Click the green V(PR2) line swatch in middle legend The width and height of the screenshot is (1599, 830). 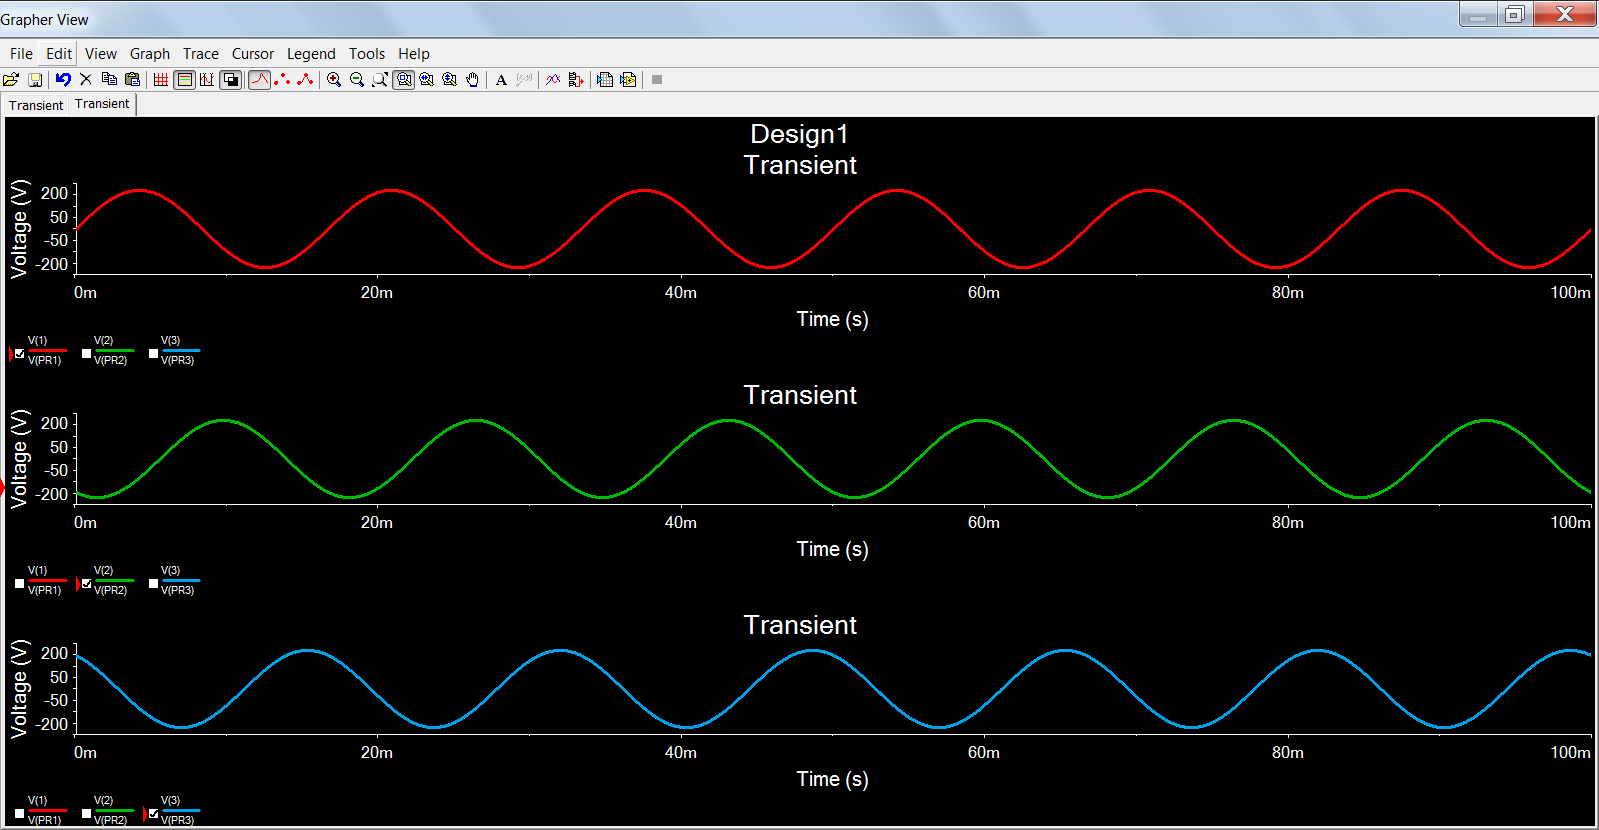[114, 581]
